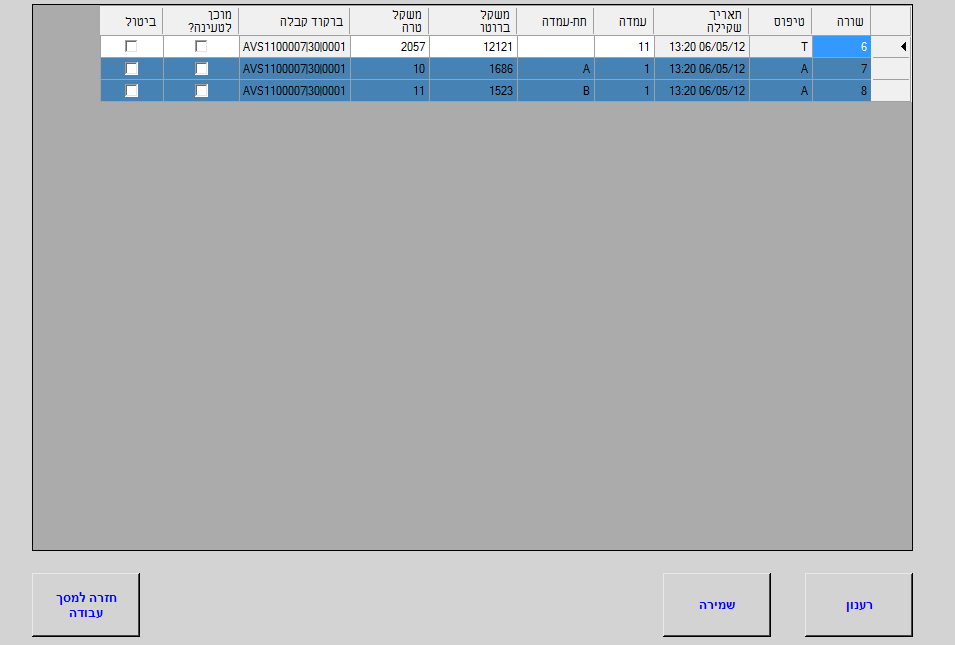Select row number cell 7
Viewport: 955px width, 645px height.
click(x=842, y=69)
